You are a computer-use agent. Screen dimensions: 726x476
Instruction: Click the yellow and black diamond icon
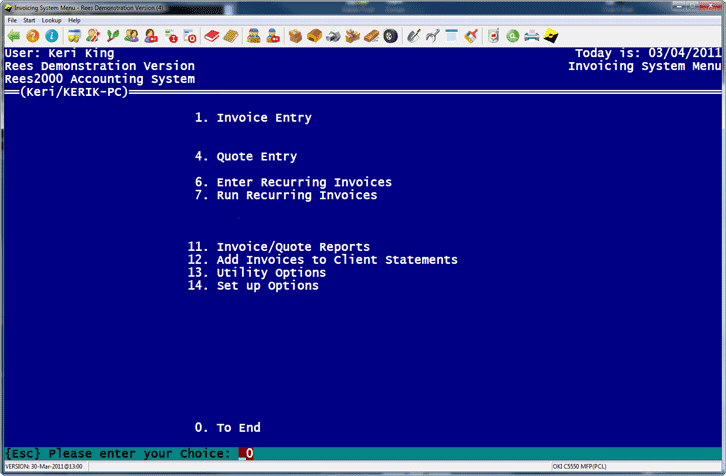pos(550,36)
